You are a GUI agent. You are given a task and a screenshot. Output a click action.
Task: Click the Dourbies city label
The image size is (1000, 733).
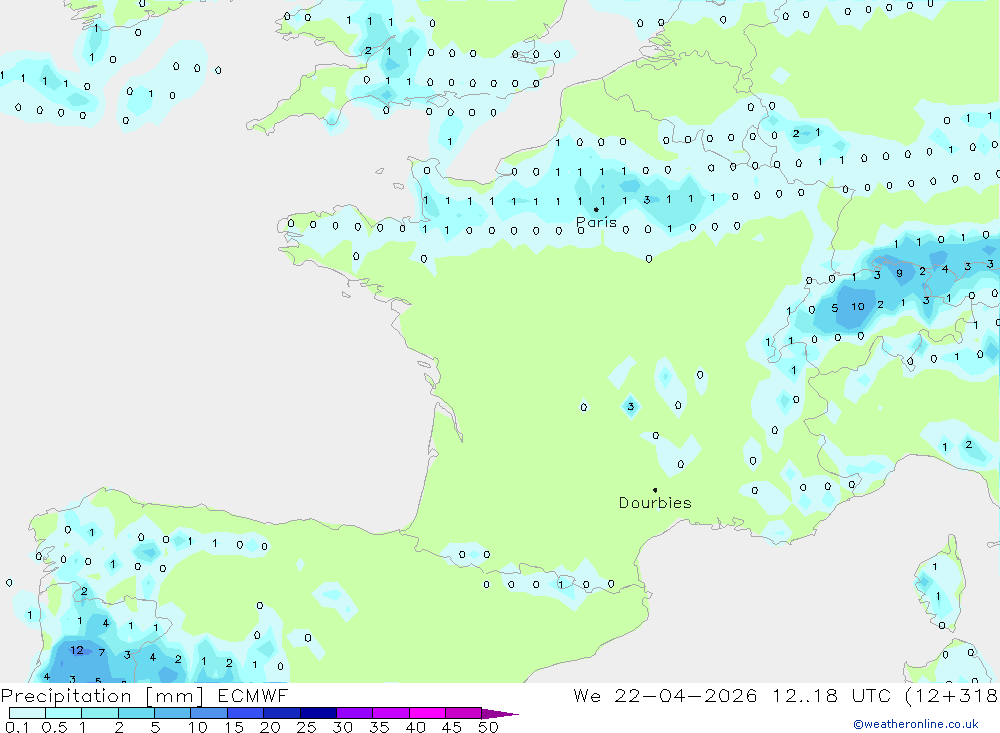655,503
